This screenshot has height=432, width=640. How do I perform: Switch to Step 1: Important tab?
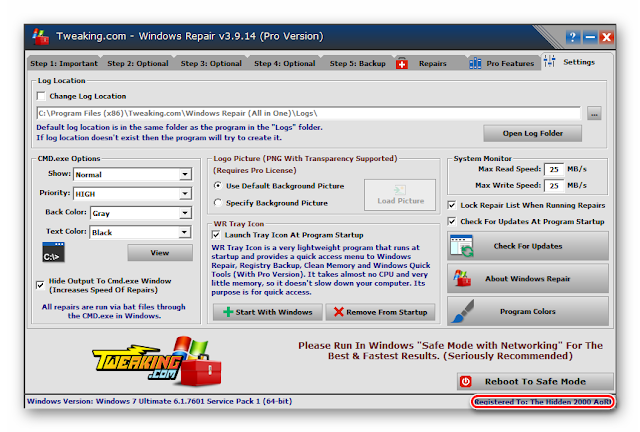64,63
